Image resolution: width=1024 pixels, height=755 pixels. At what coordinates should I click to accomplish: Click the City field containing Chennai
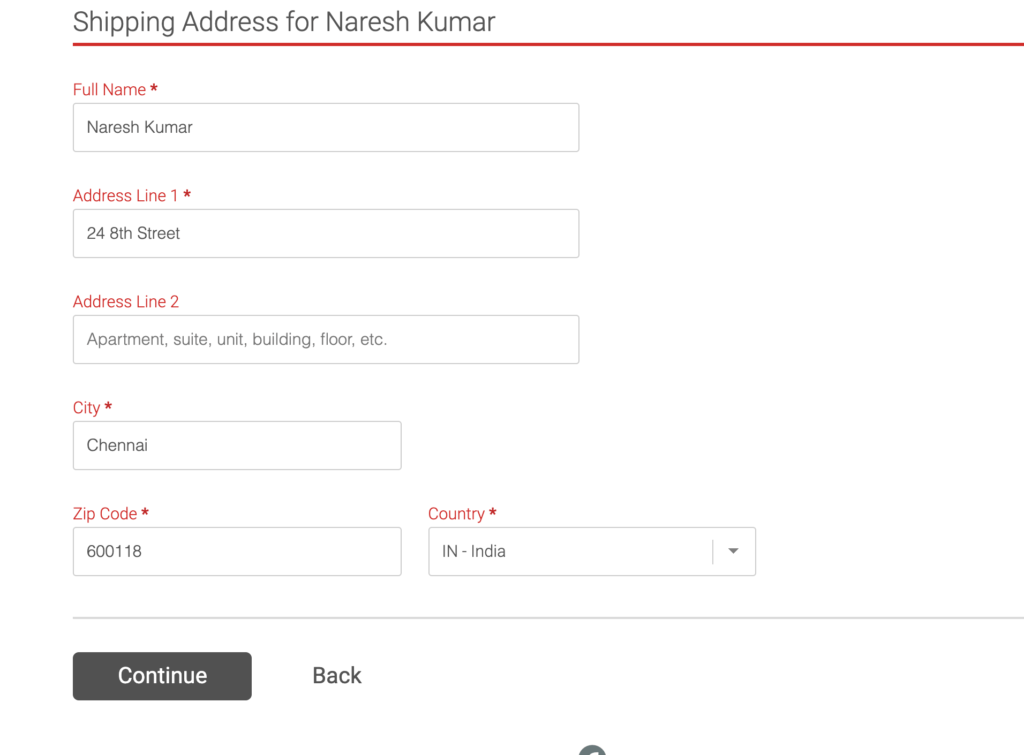click(237, 445)
